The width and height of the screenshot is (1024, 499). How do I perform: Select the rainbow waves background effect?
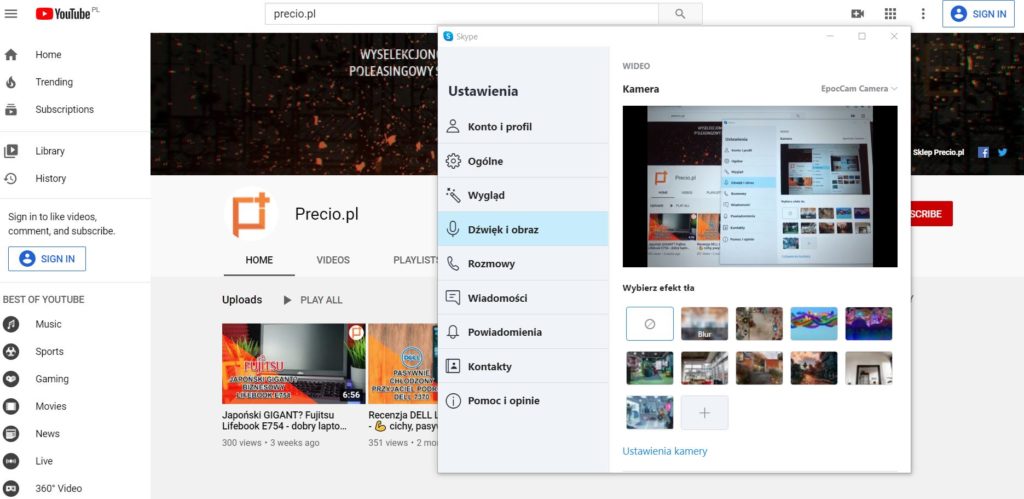click(x=814, y=324)
